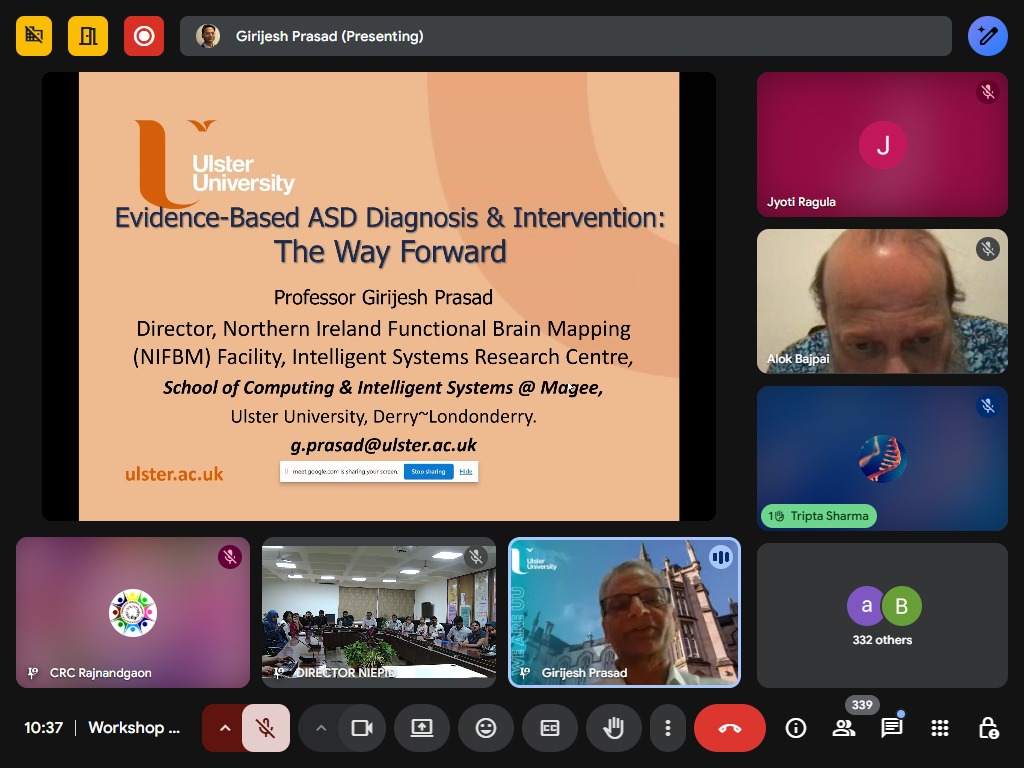Show the people list icon
Image resolution: width=1024 pixels, height=768 pixels.
click(x=844, y=728)
